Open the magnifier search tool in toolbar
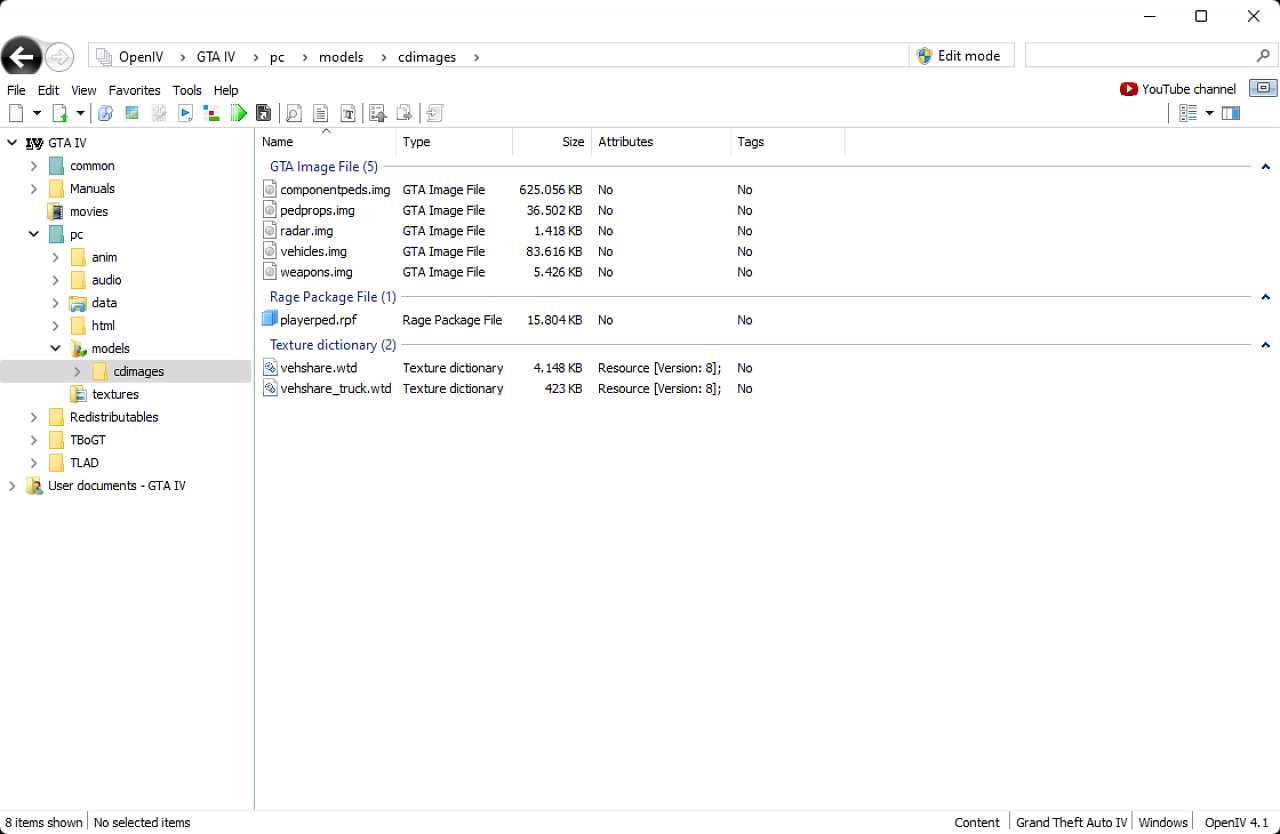Screen dimensions: 1280x834 click(105, 113)
